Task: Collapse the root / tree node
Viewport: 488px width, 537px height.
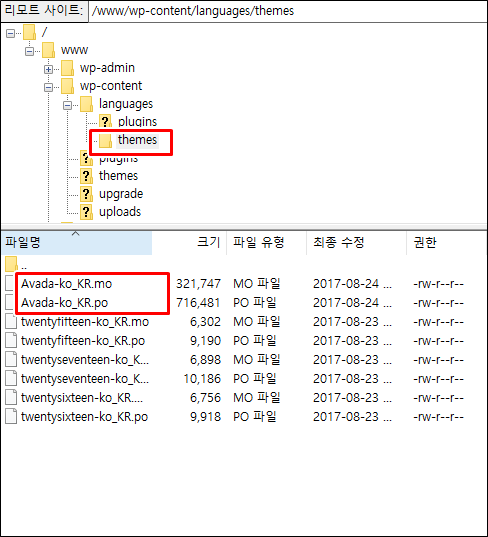Action: 11,33
